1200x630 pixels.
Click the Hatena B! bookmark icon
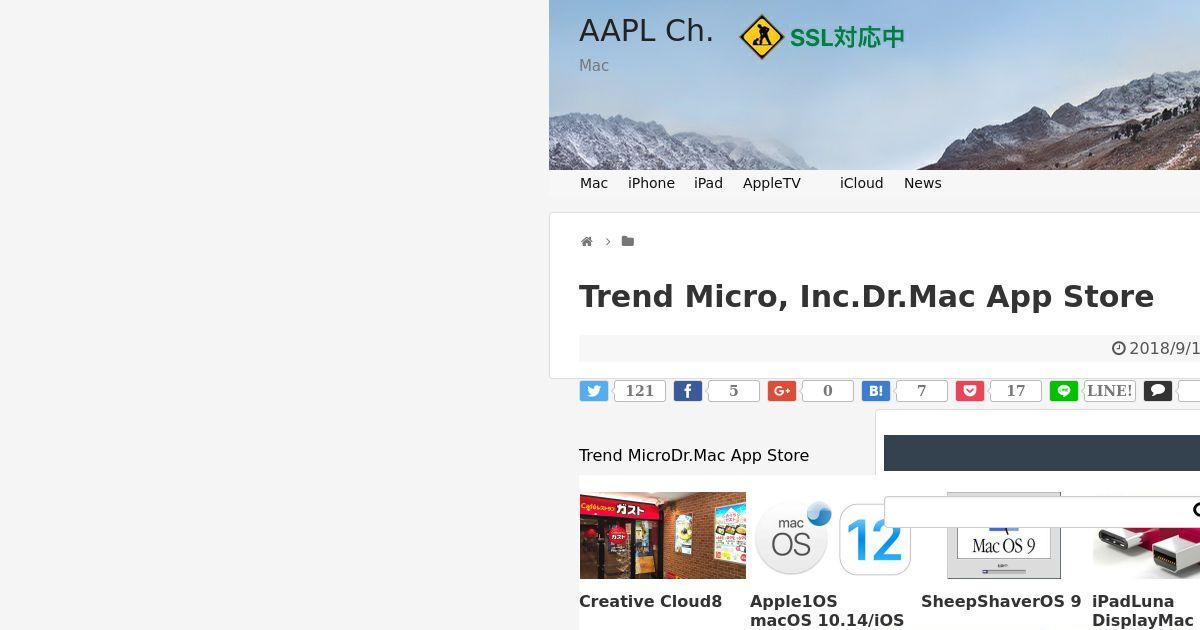(876, 391)
